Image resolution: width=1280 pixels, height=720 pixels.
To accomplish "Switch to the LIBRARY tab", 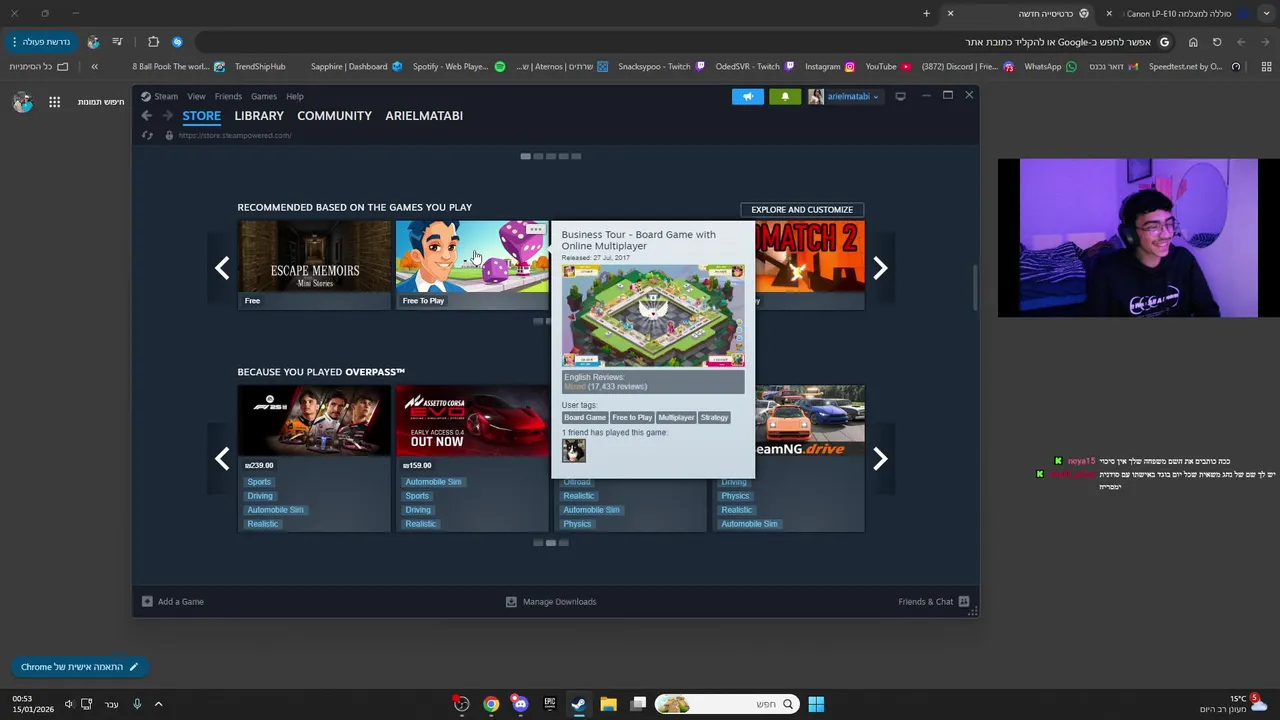I will pos(259,115).
